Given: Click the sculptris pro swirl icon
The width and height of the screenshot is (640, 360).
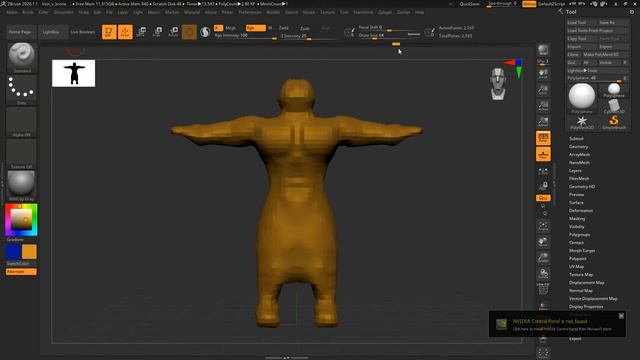Looking at the screenshot, I should click(x=205, y=32).
